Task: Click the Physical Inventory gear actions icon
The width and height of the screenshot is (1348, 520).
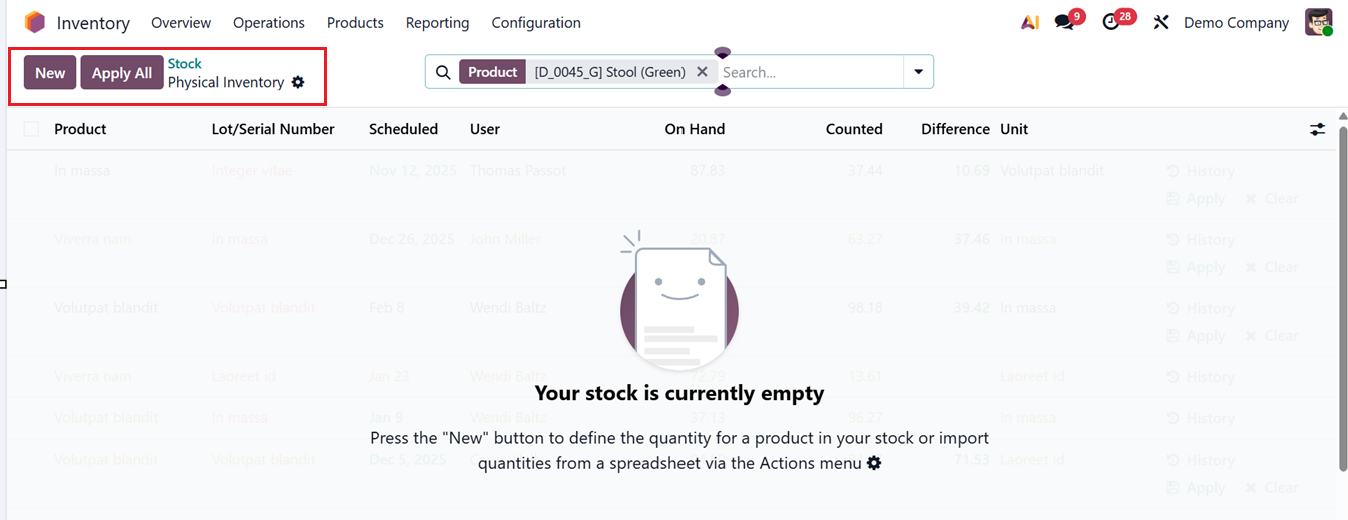Action: 298,82
